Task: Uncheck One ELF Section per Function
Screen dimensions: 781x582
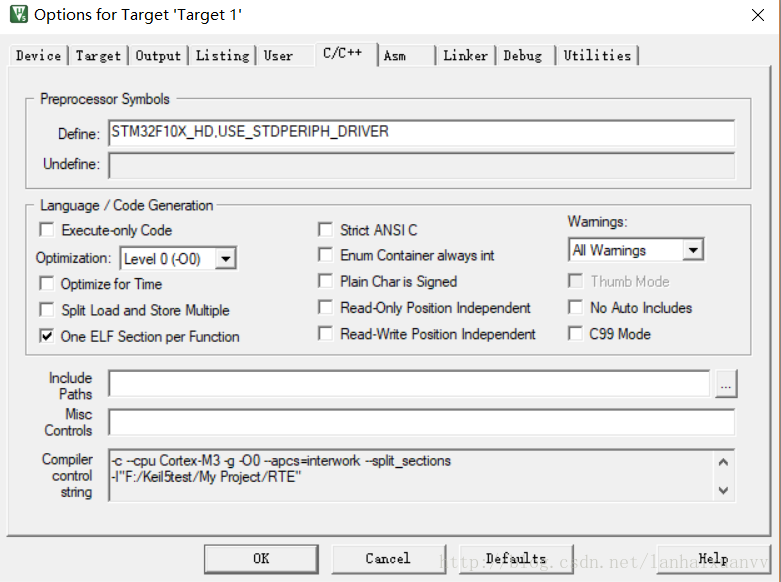Action: click(x=47, y=336)
